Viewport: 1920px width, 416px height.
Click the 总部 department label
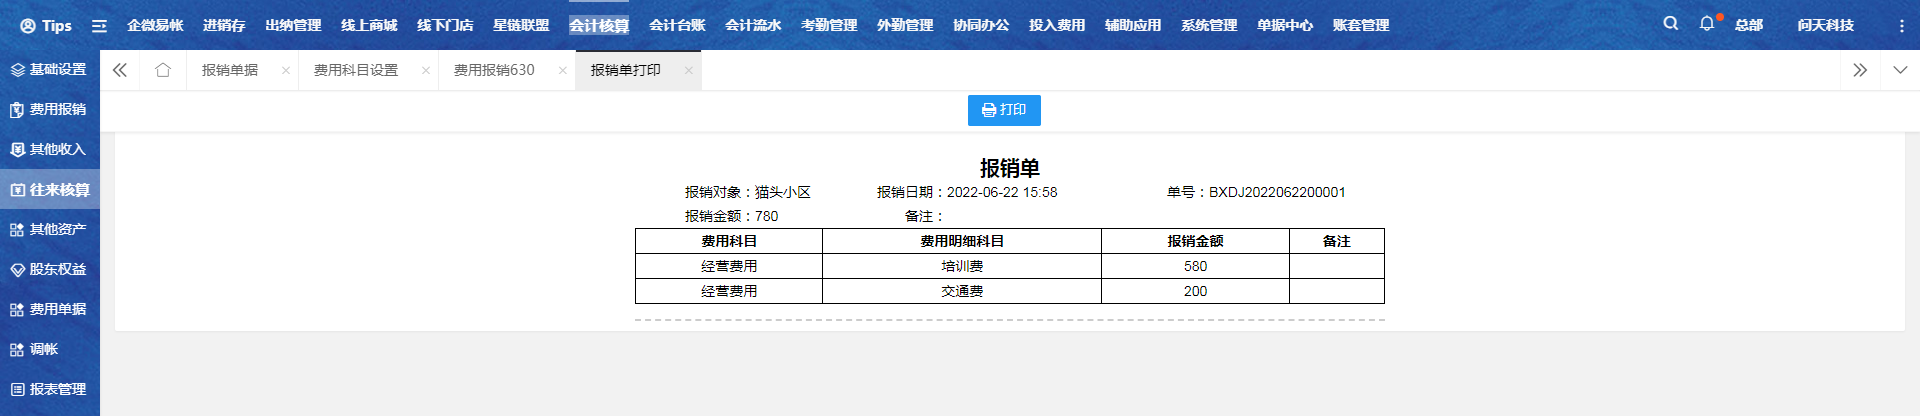pyautogui.click(x=1749, y=26)
